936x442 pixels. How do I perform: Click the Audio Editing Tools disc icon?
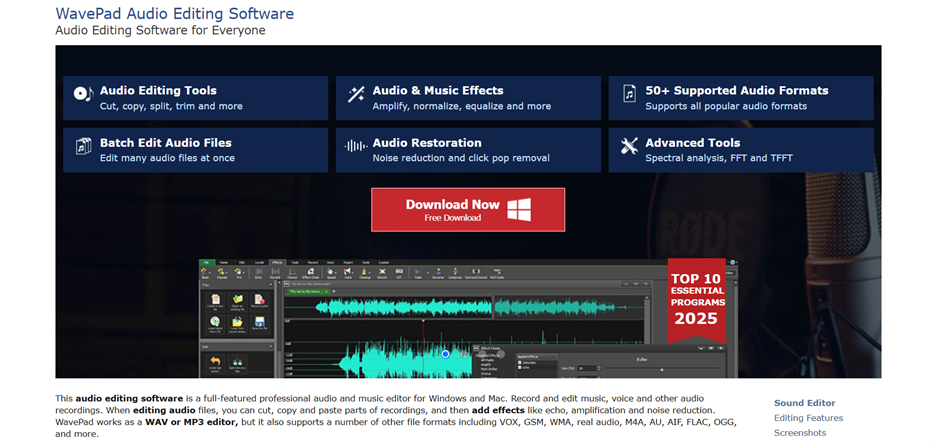pos(83,93)
